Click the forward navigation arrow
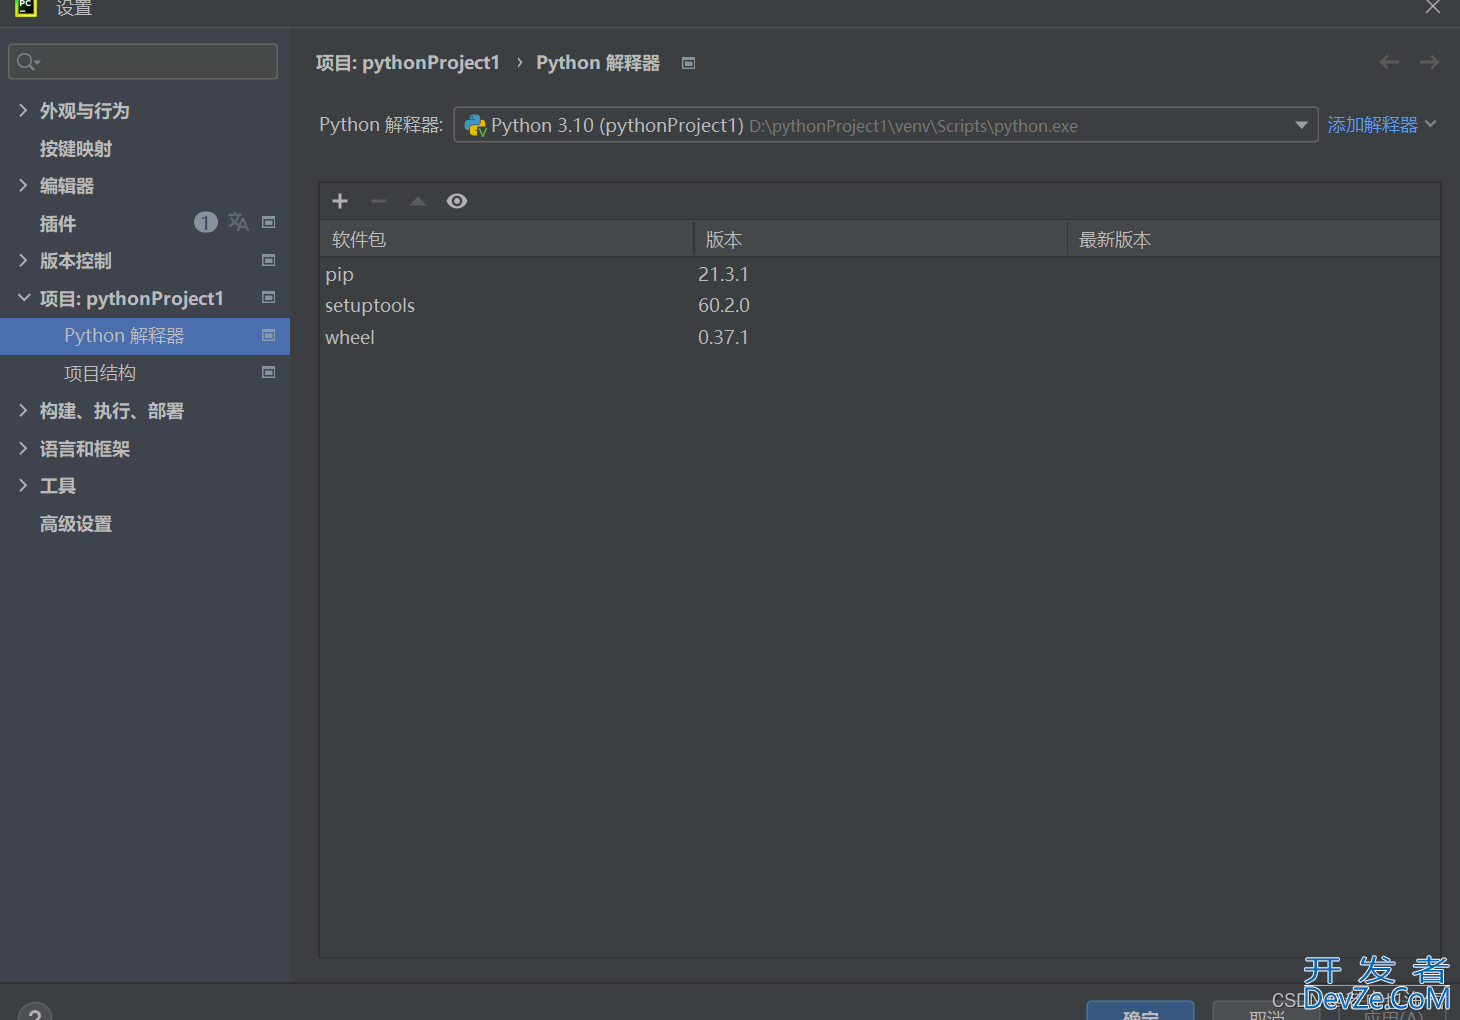This screenshot has width=1460, height=1020. 1429,62
